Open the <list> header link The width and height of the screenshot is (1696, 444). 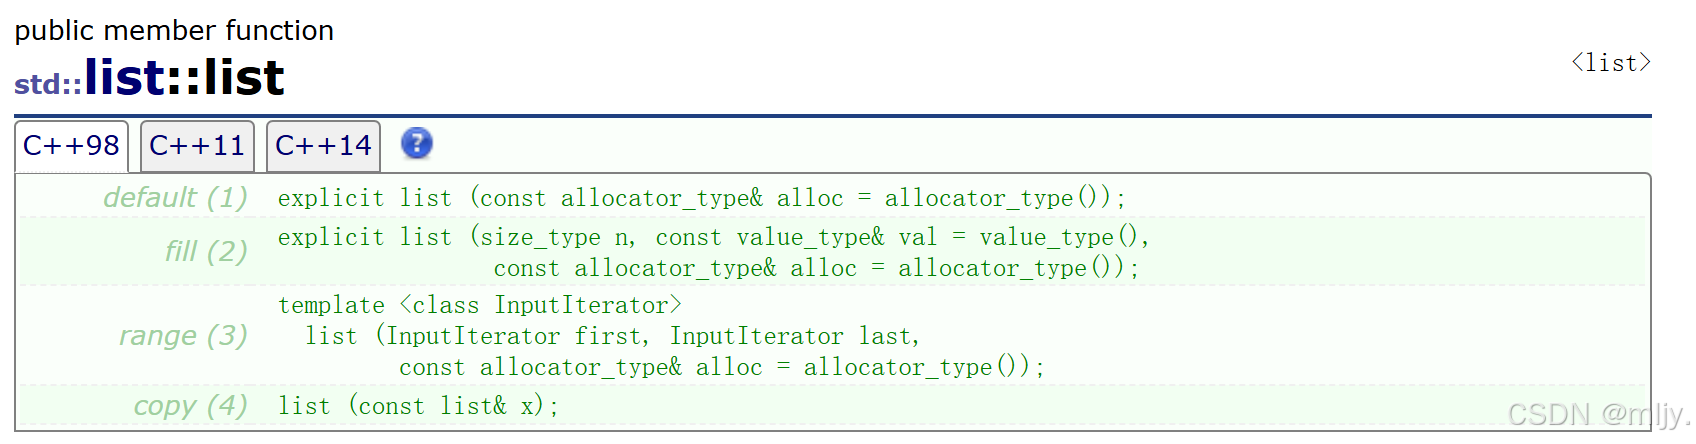pyautogui.click(x=1611, y=63)
